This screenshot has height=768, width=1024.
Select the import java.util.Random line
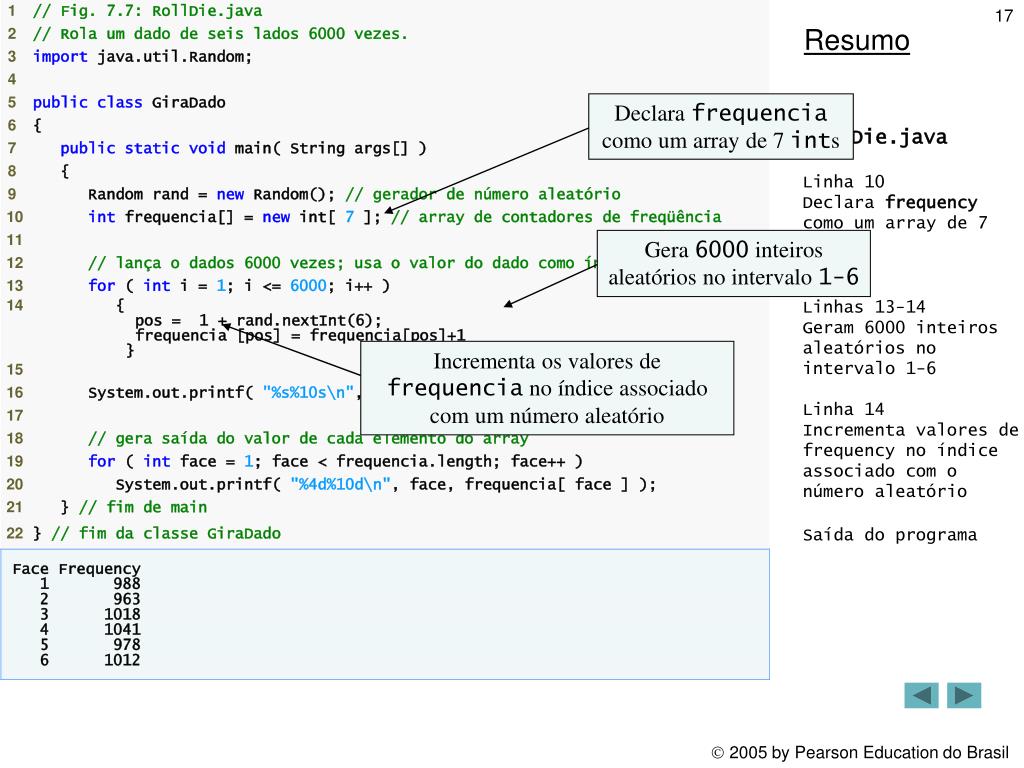pyautogui.click(x=142, y=57)
